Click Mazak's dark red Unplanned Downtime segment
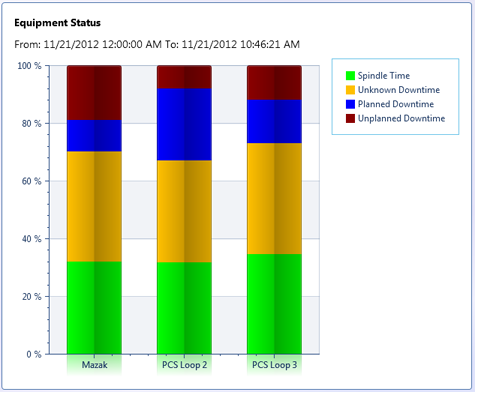The height and width of the screenshot is (395, 478). point(94,93)
